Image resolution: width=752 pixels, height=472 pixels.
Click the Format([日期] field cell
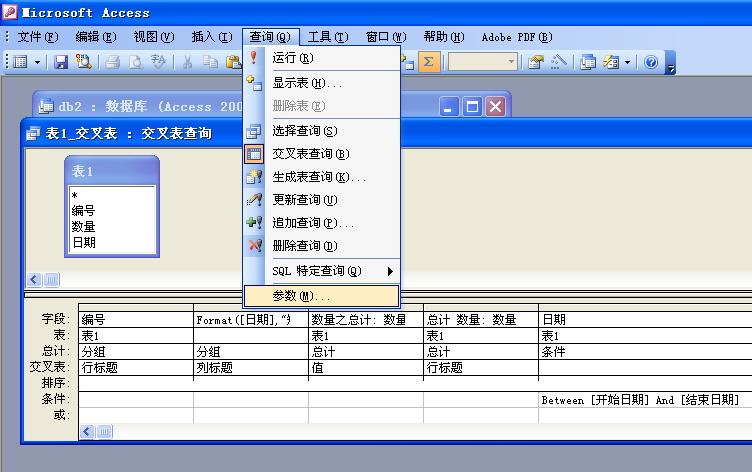pos(251,319)
